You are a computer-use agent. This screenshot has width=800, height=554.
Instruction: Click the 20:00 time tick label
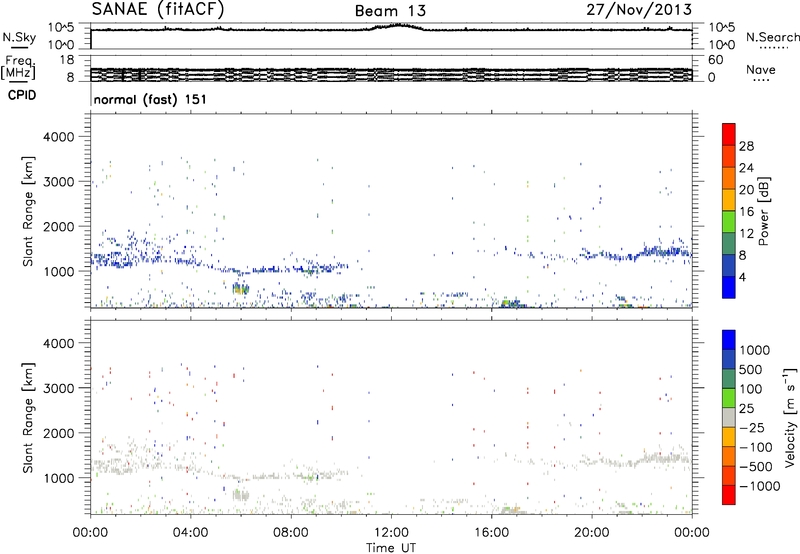point(592,533)
